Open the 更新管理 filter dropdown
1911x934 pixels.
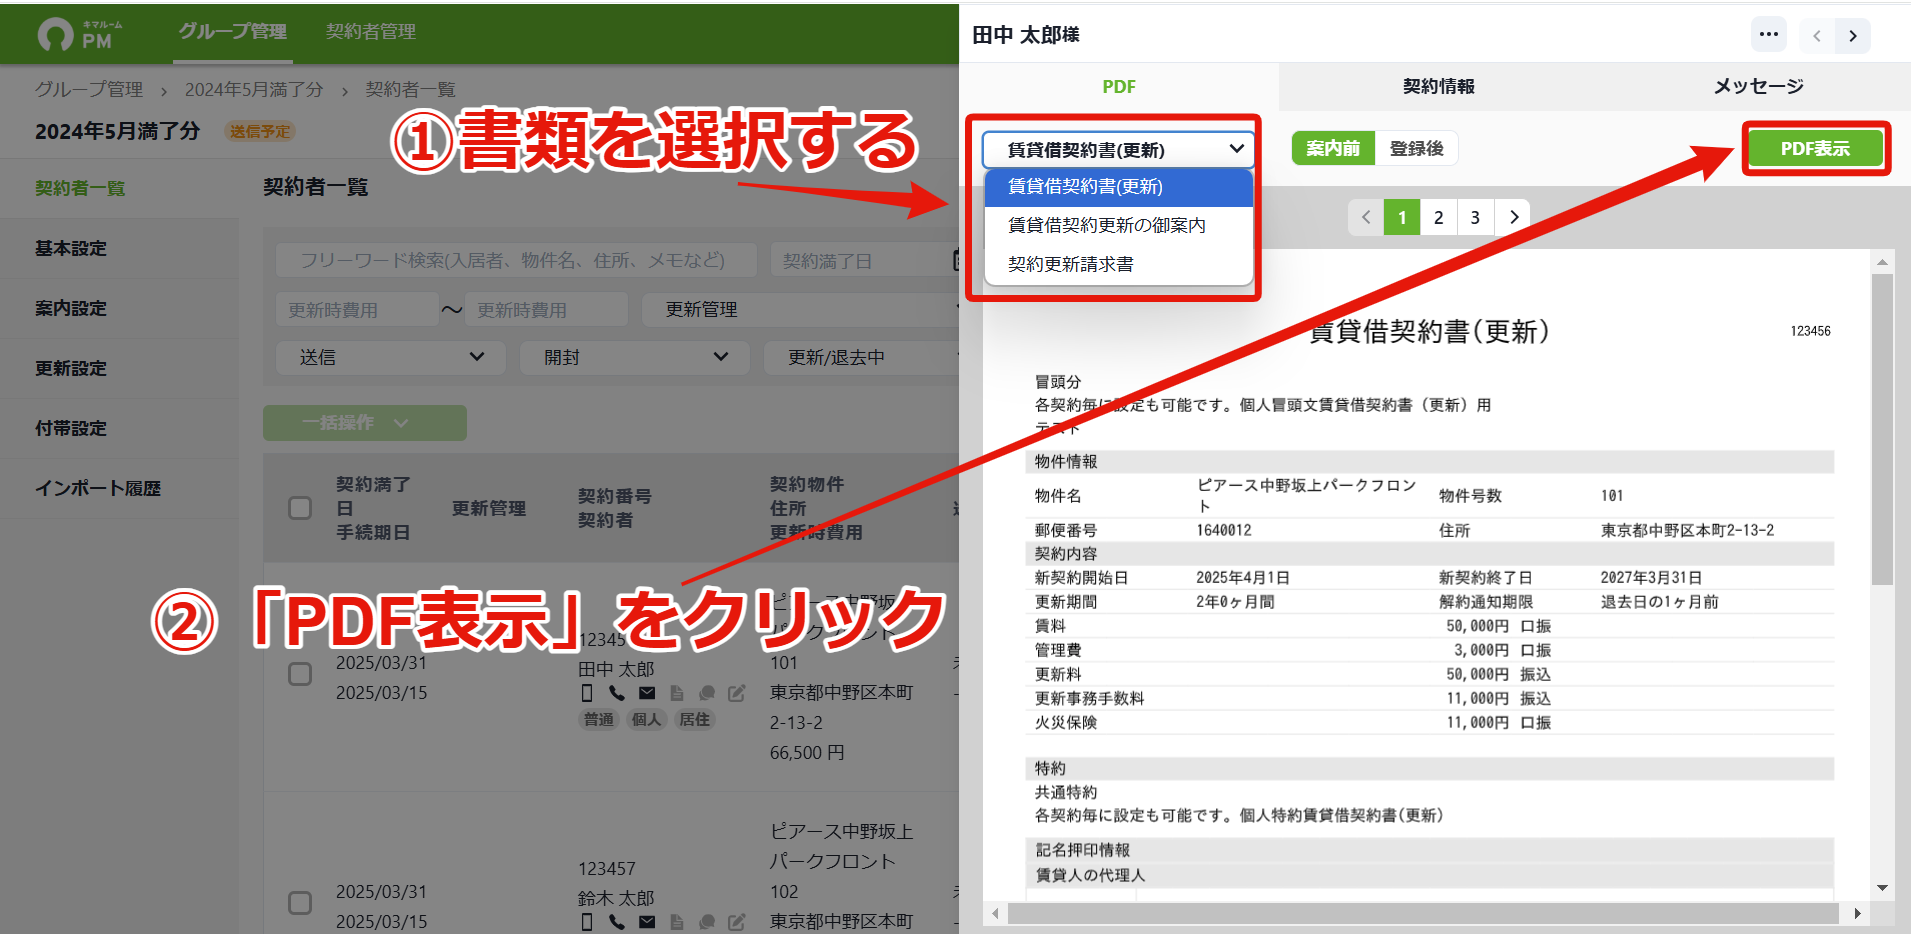pos(801,309)
